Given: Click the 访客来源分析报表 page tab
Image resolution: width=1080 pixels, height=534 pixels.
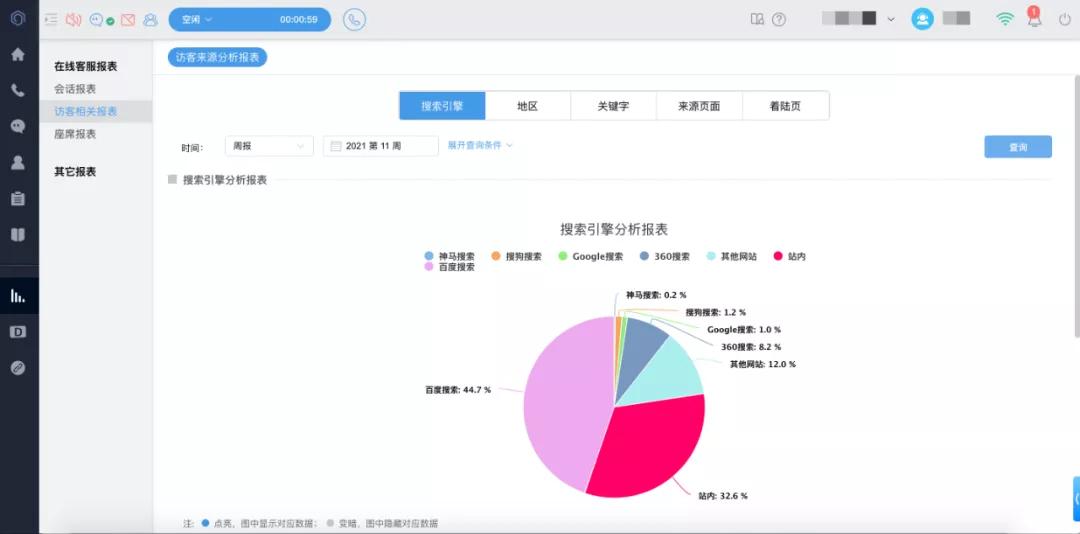Looking at the screenshot, I should pos(218,58).
